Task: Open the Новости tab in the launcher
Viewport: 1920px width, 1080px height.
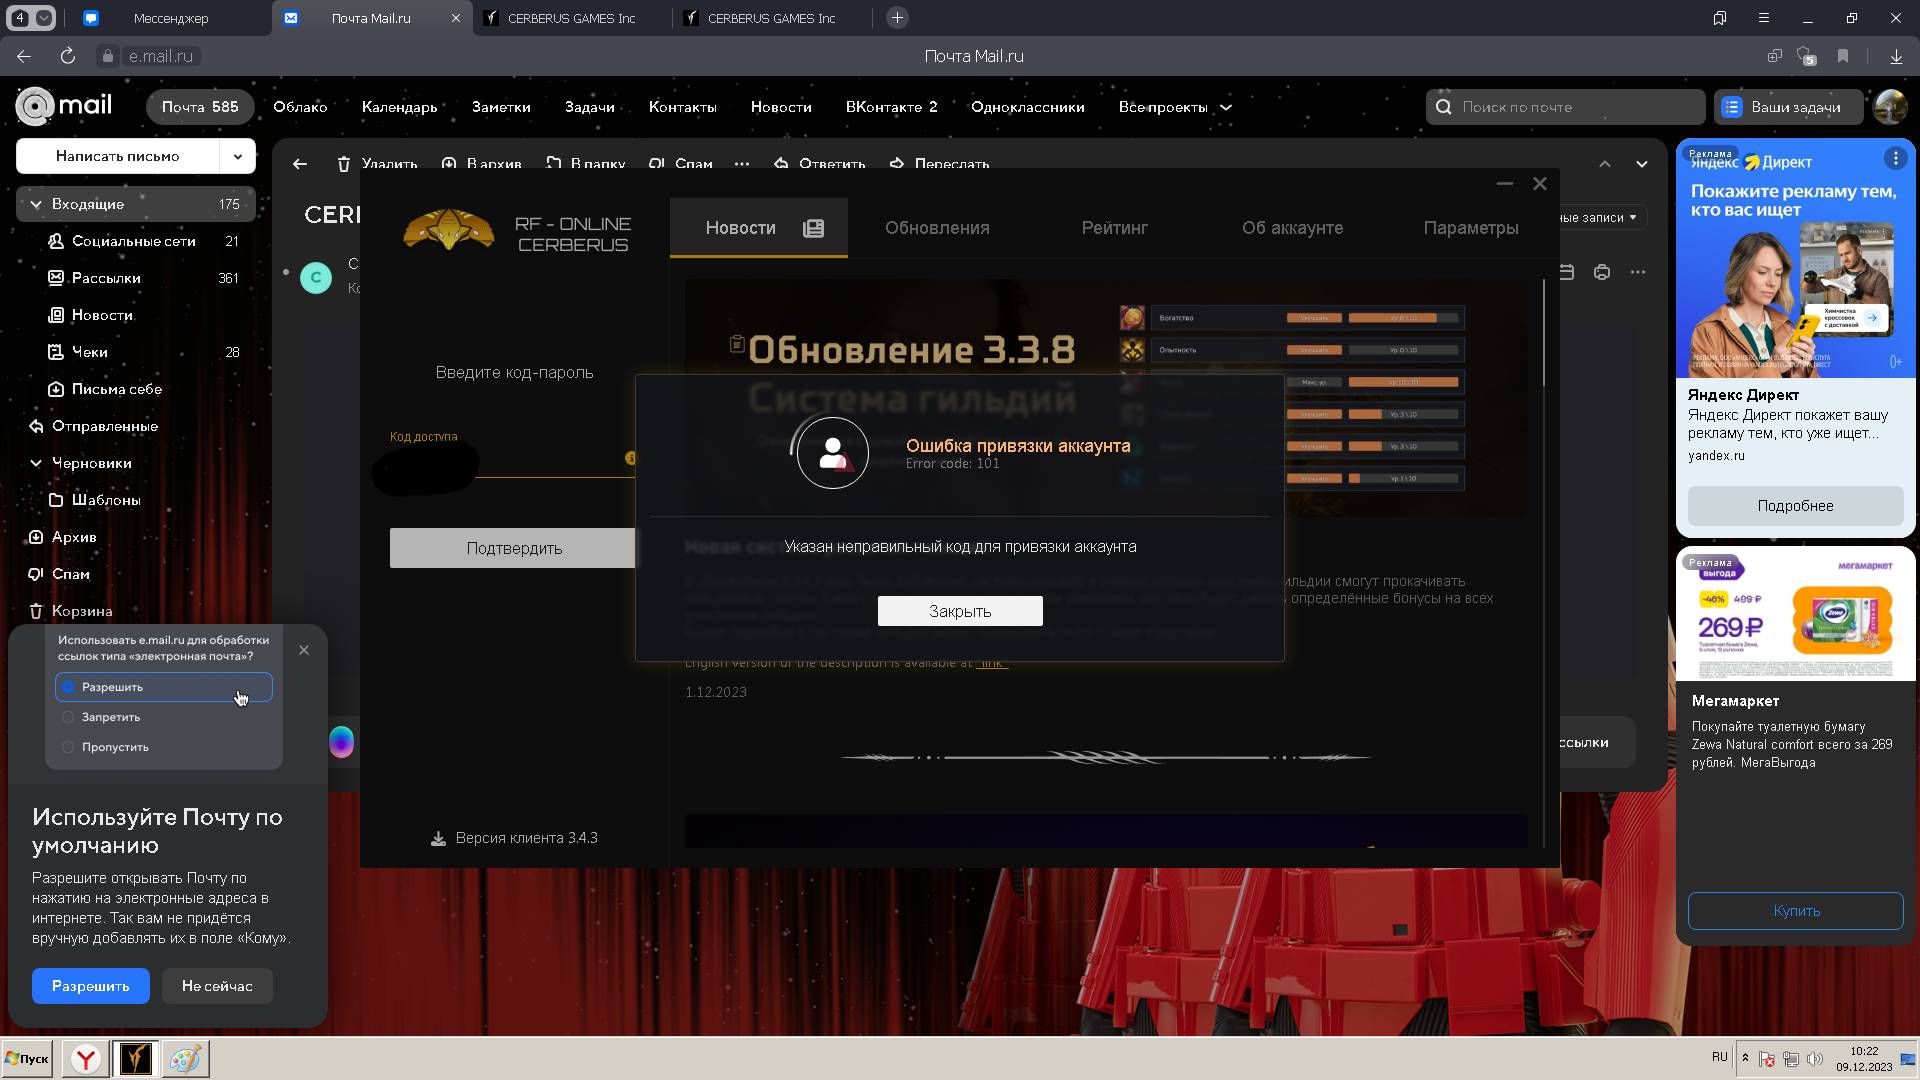Action: coord(759,228)
